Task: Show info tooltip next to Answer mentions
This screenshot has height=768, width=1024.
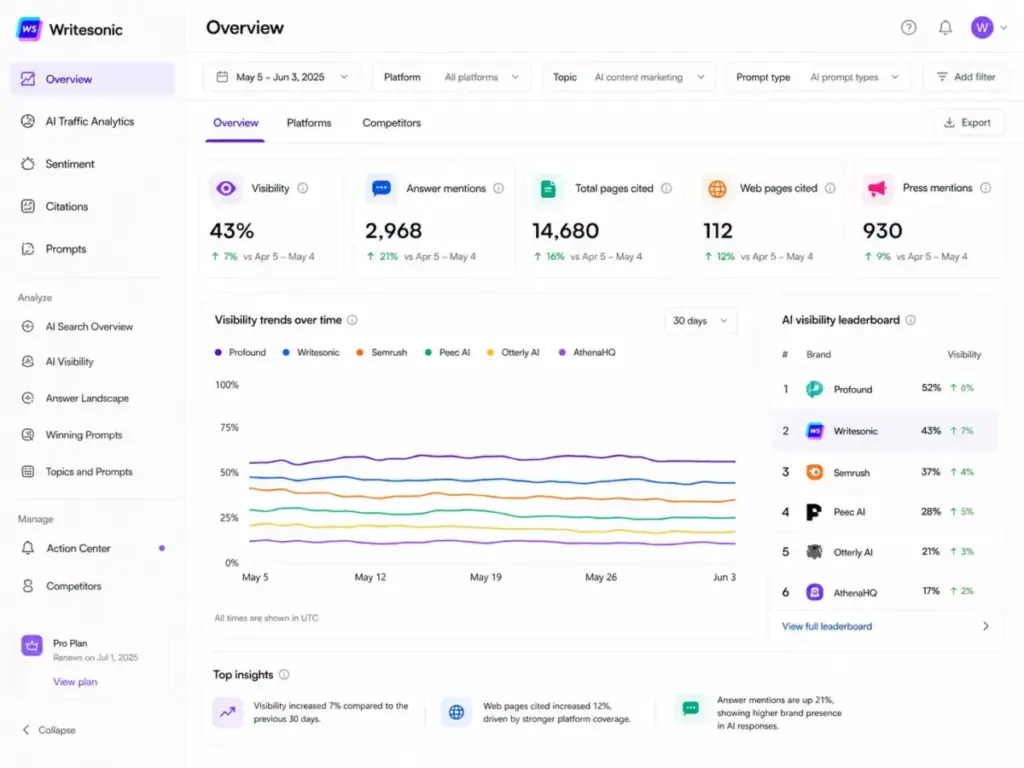Action: pyautogui.click(x=498, y=188)
